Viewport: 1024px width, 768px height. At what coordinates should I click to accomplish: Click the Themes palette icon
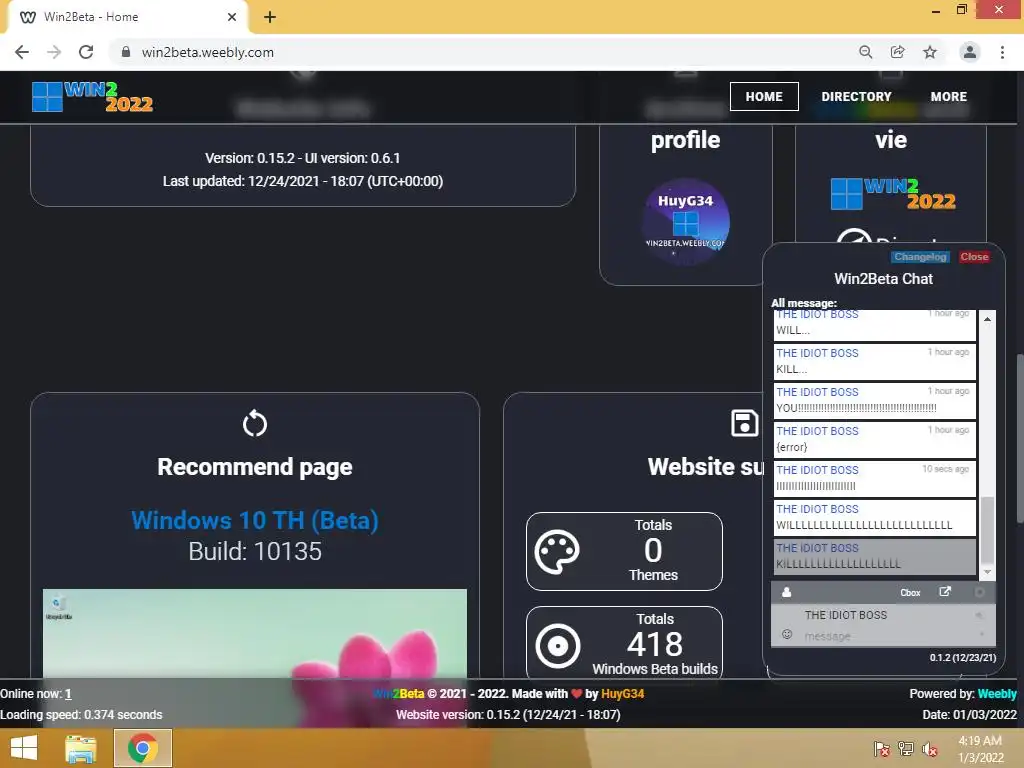557,552
